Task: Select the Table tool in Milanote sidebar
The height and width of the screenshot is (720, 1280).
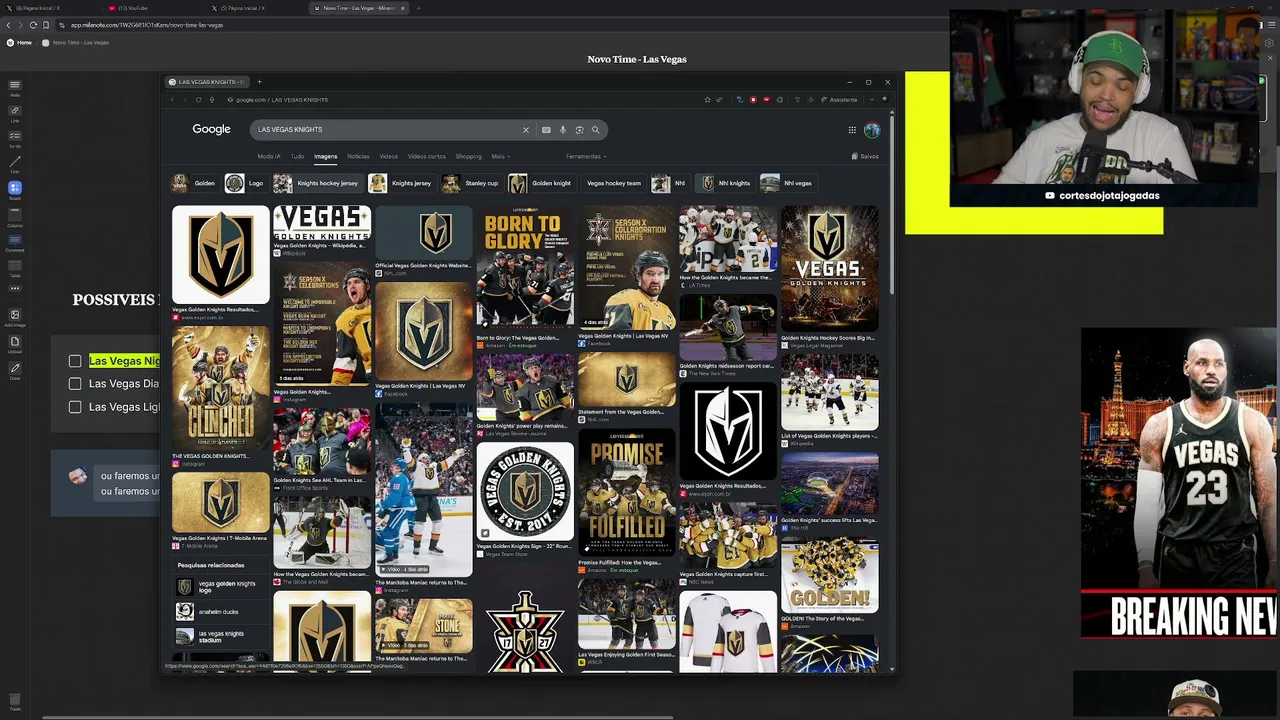Action: 15,266
